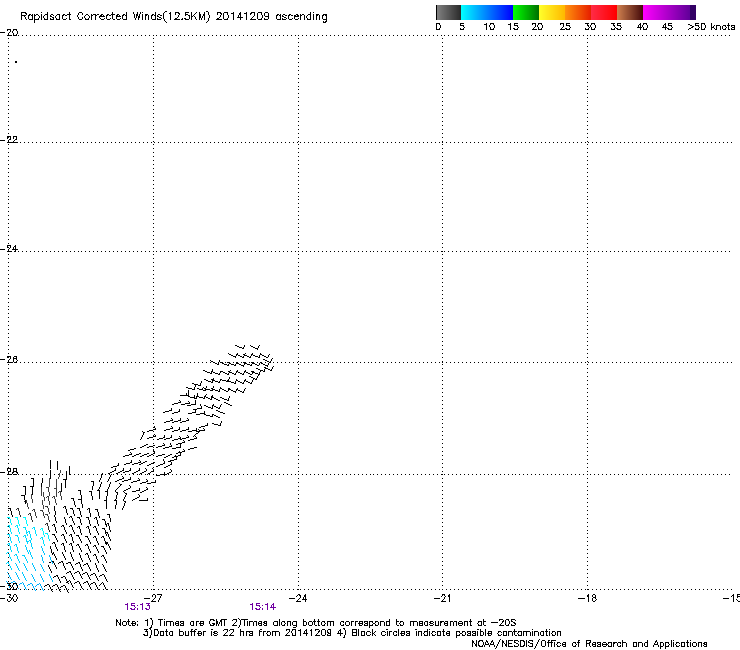Click the cyan wind barbs cluster
The width and height of the screenshot is (740, 650).
[x=28, y=553]
